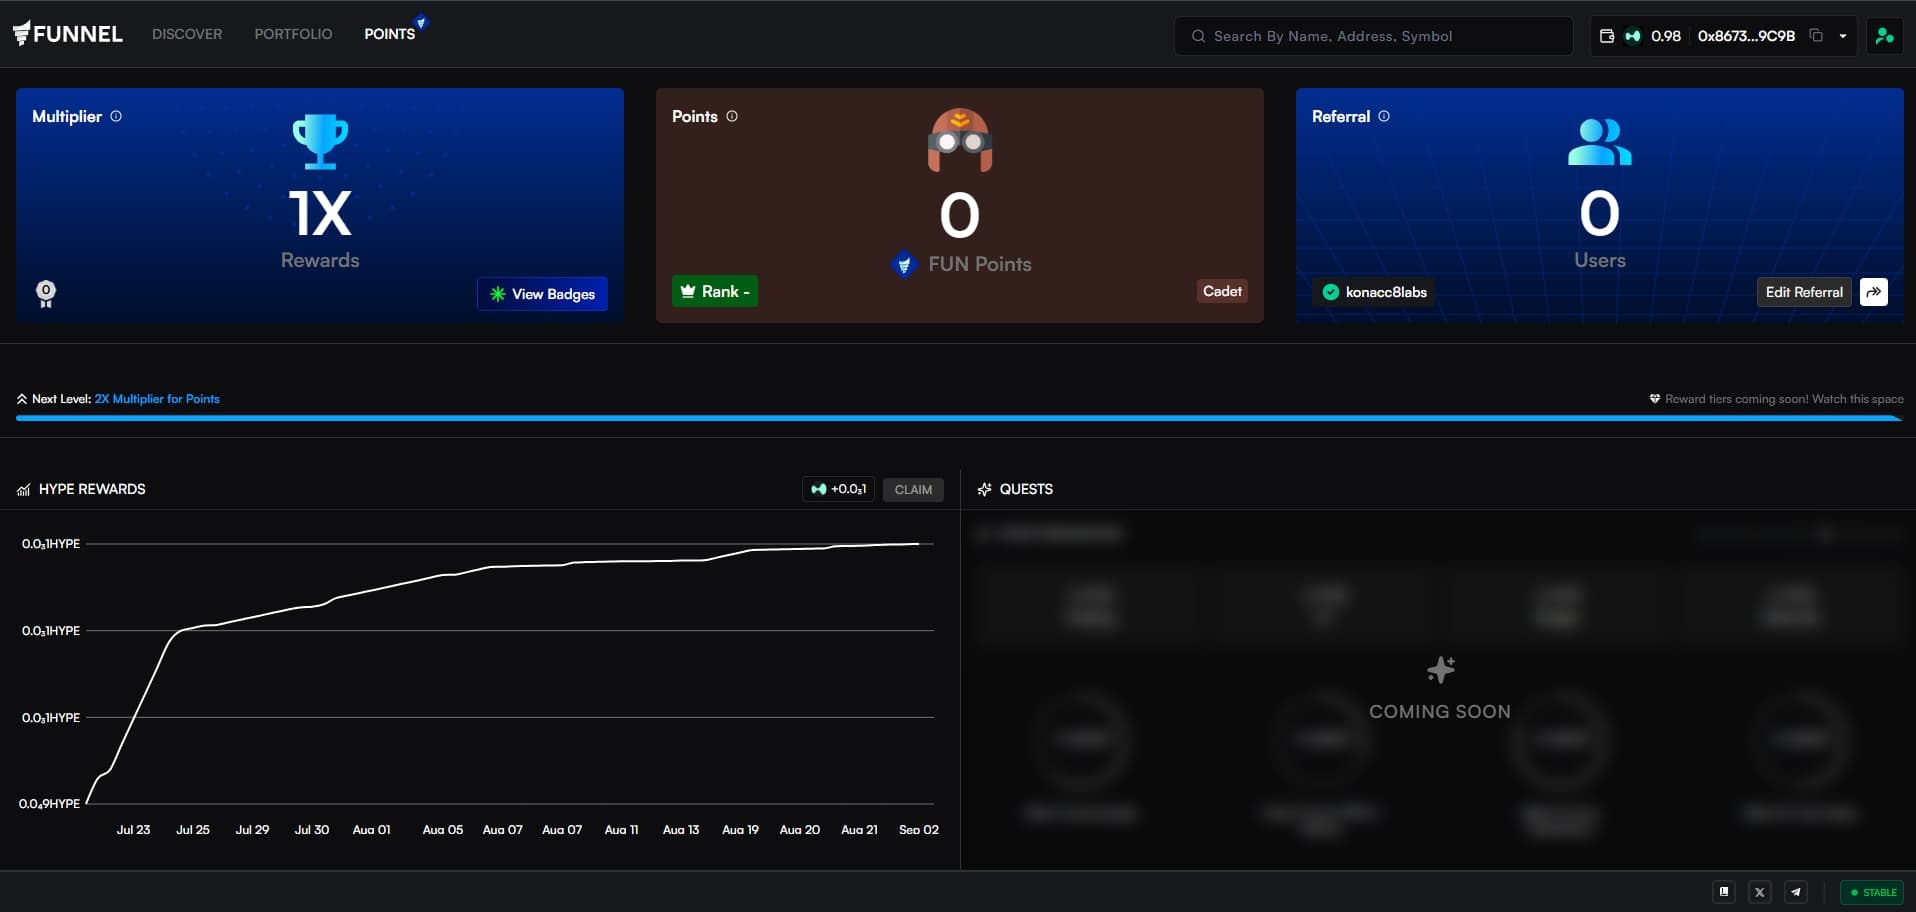Click the next level progress bar
The image size is (1916, 912).
pos(958,418)
